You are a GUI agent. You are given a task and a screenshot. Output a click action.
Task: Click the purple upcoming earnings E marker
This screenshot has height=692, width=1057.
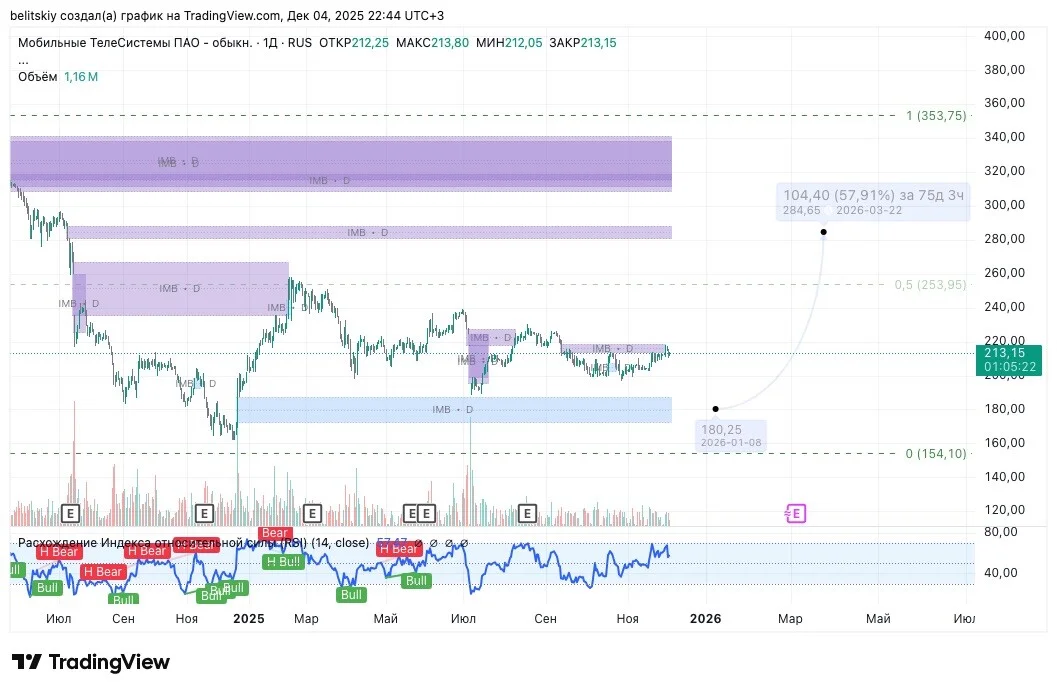tap(795, 513)
